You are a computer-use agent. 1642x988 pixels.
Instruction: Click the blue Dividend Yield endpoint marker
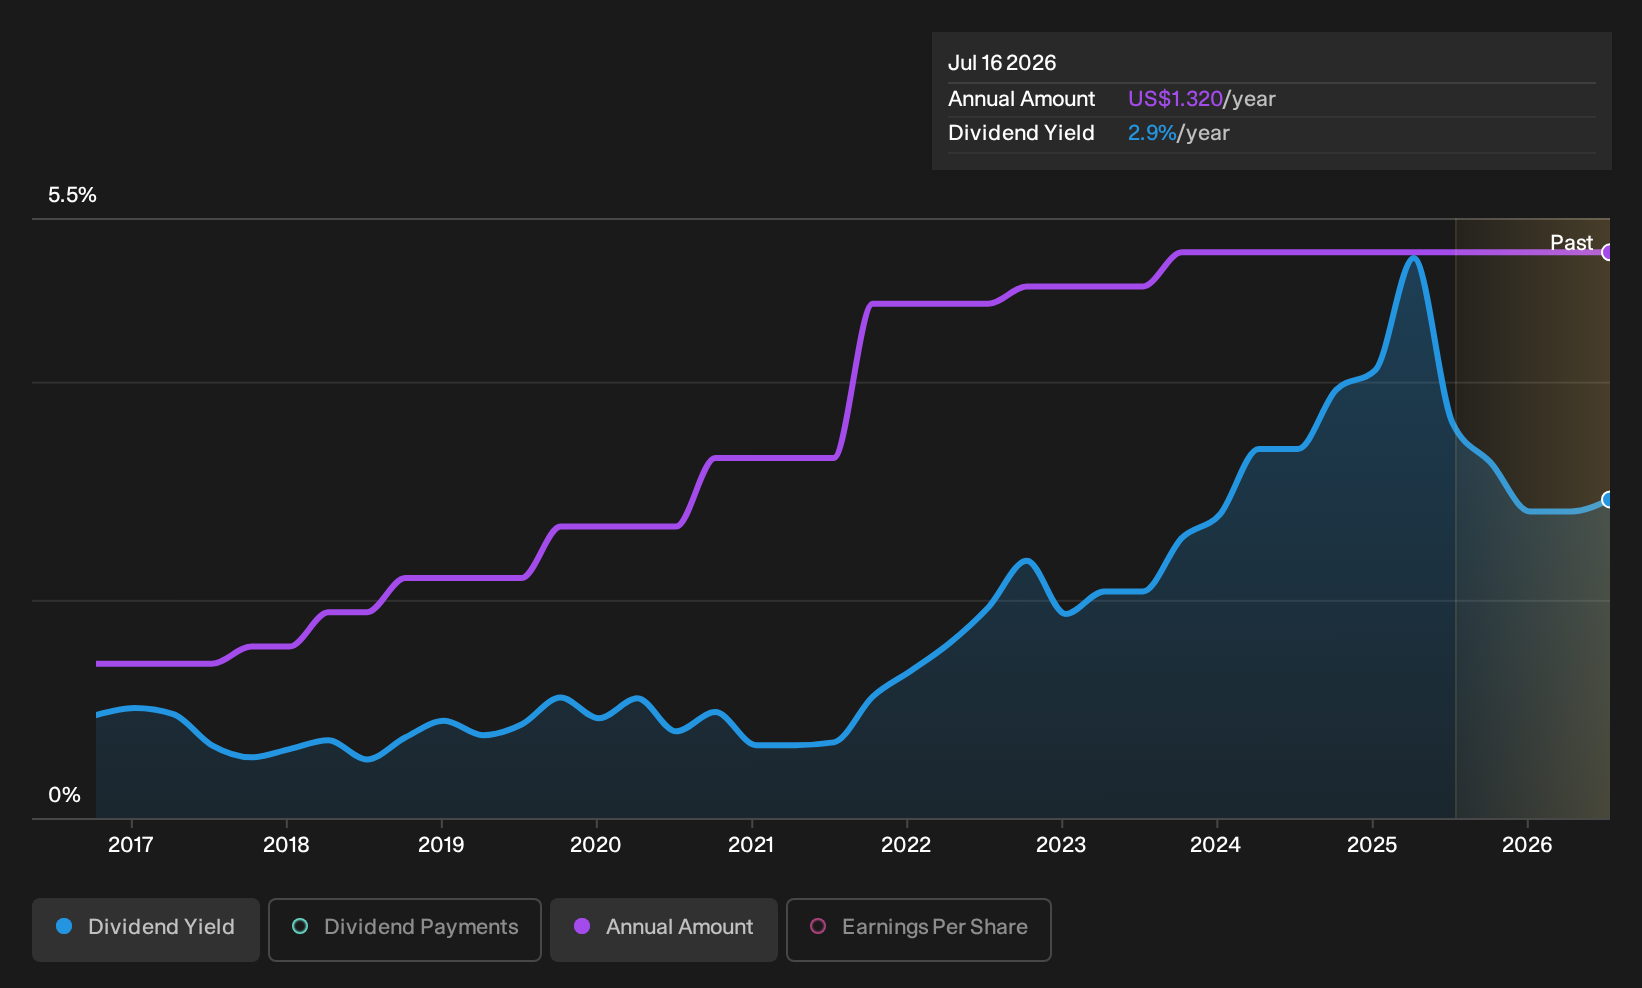tap(1607, 499)
